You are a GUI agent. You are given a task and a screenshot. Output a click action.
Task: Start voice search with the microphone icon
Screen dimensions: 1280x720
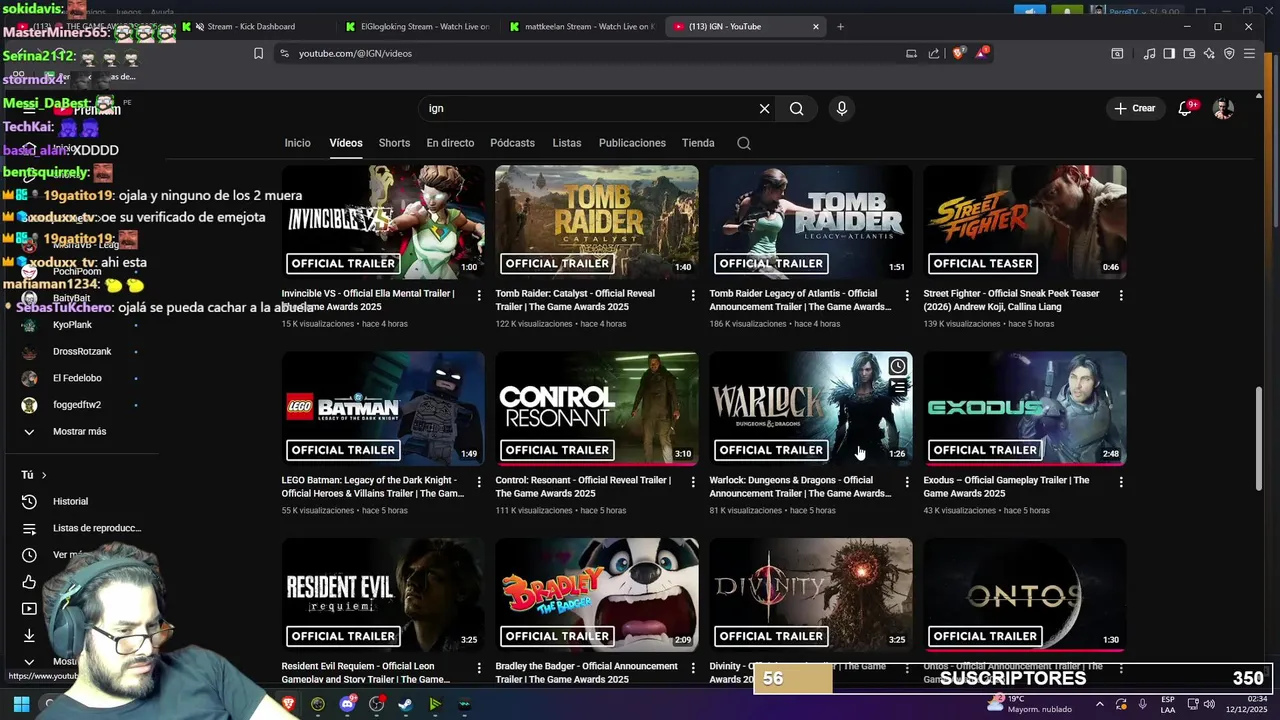click(x=841, y=108)
